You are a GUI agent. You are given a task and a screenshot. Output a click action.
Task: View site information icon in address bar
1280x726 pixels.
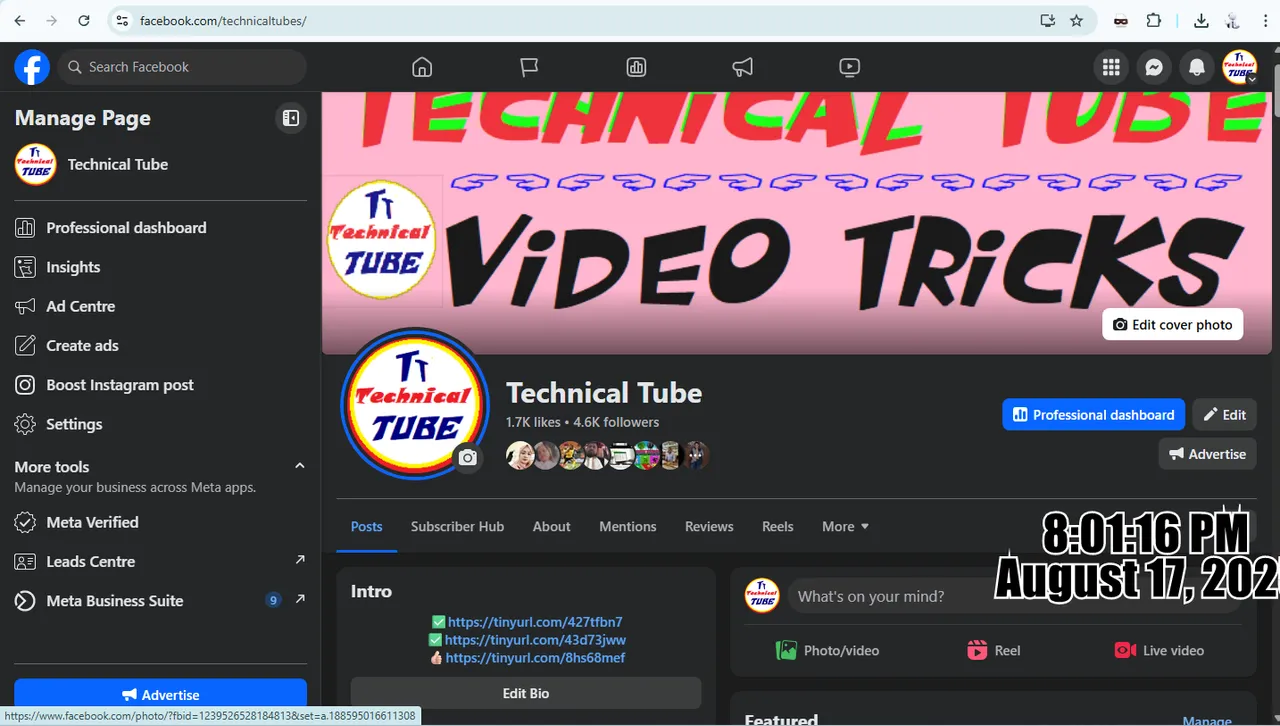click(x=122, y=20)
